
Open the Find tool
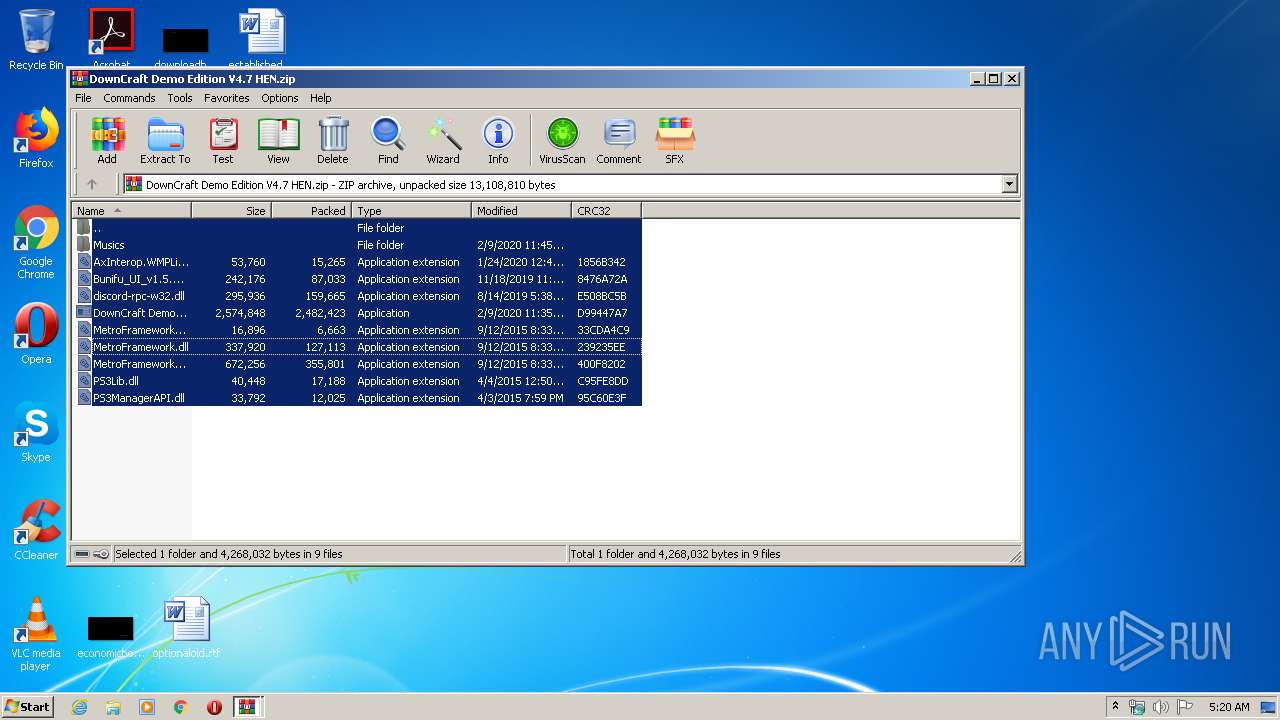[x=388, y=141]
